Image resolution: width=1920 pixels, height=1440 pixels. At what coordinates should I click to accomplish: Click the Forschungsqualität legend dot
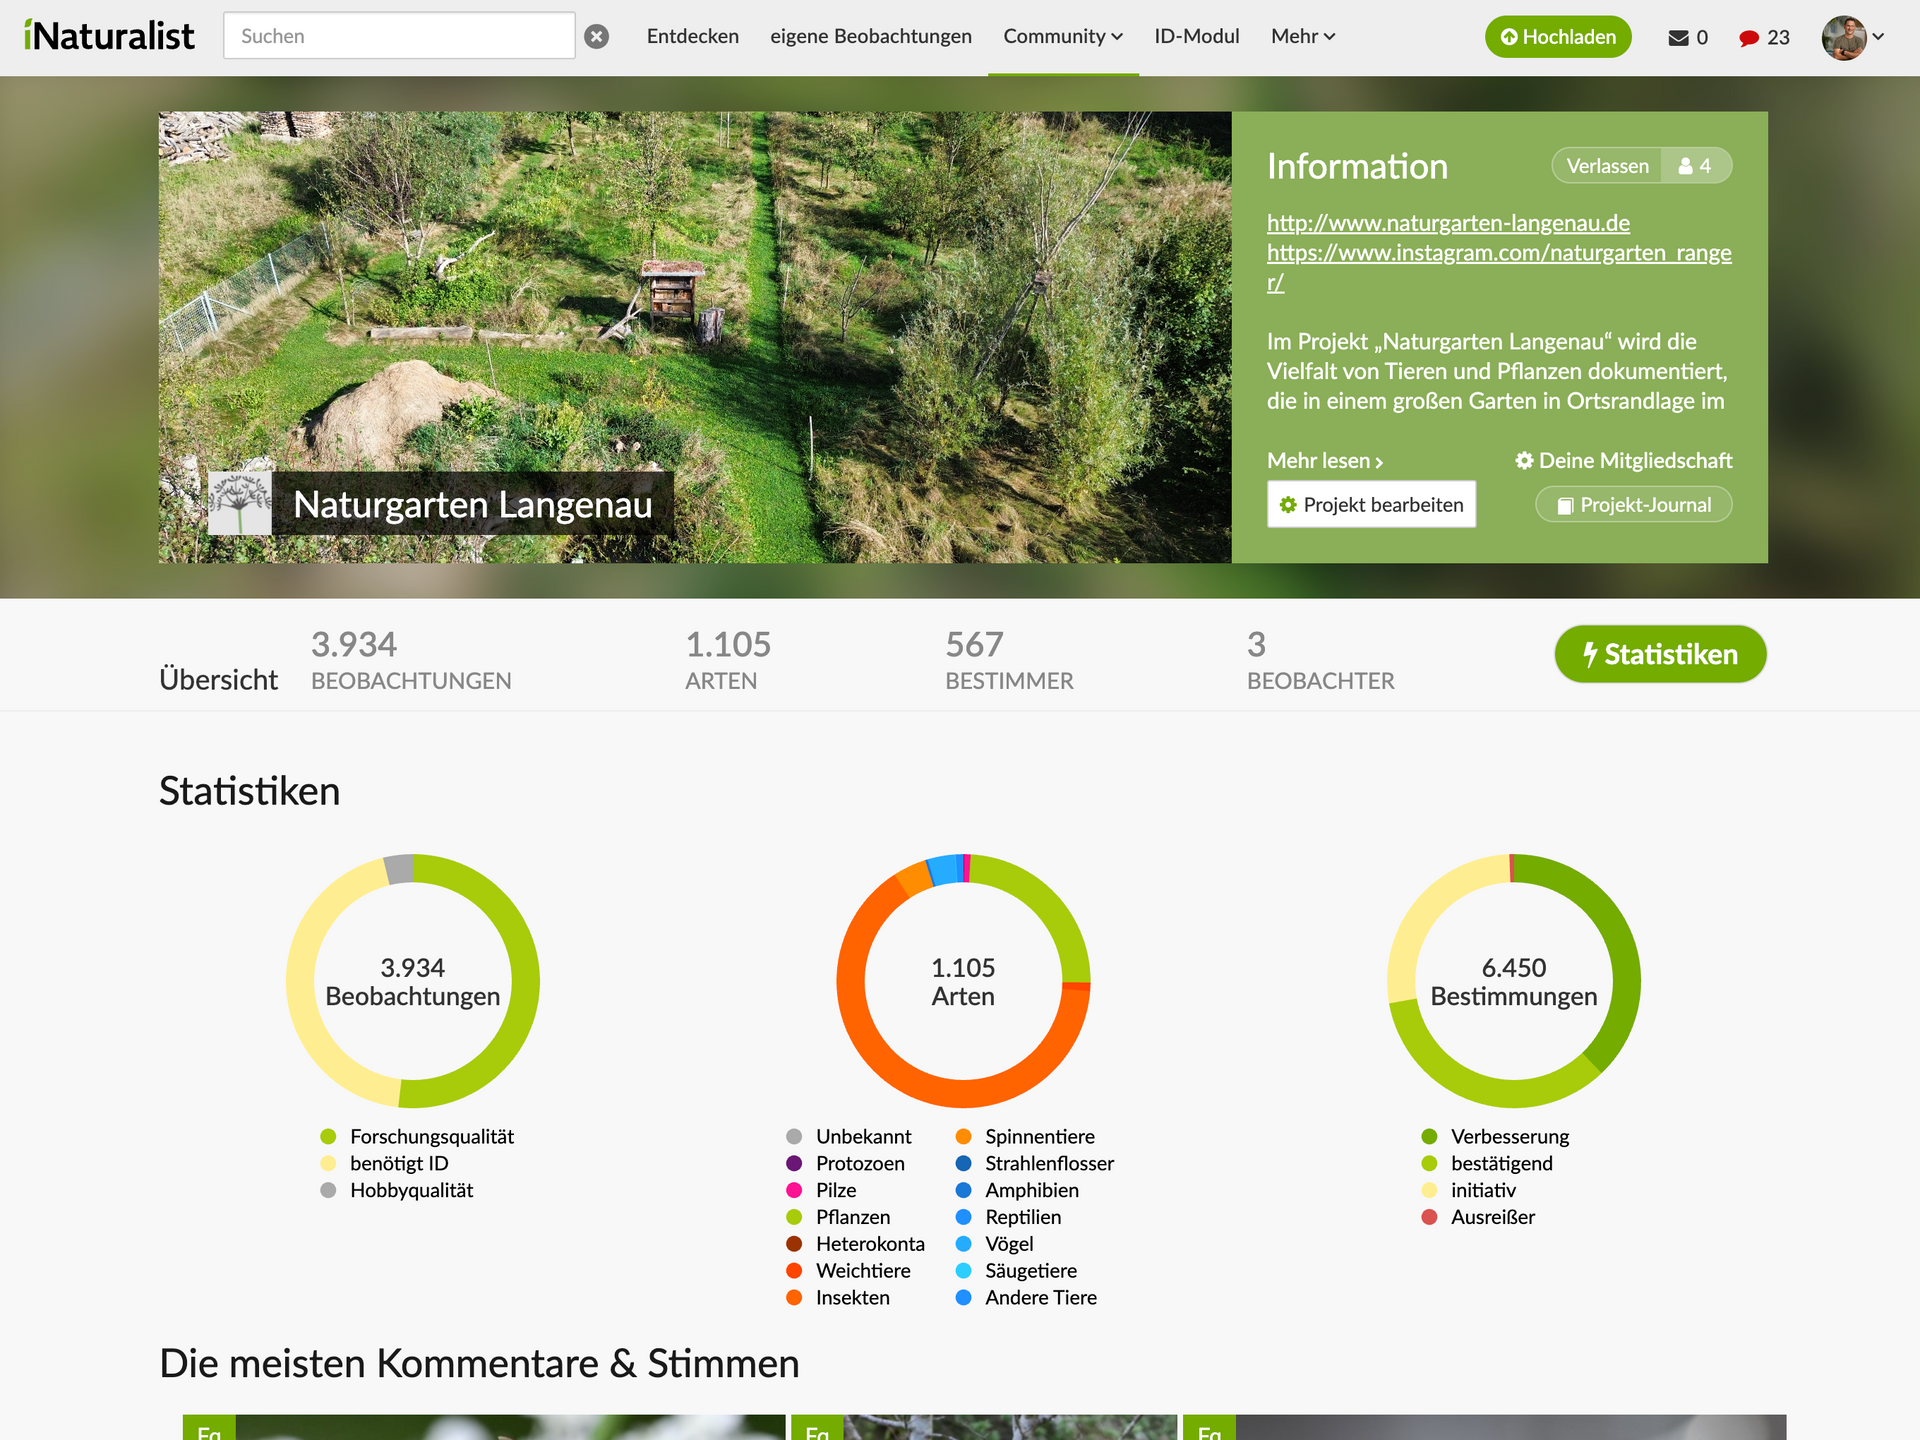328,1137
